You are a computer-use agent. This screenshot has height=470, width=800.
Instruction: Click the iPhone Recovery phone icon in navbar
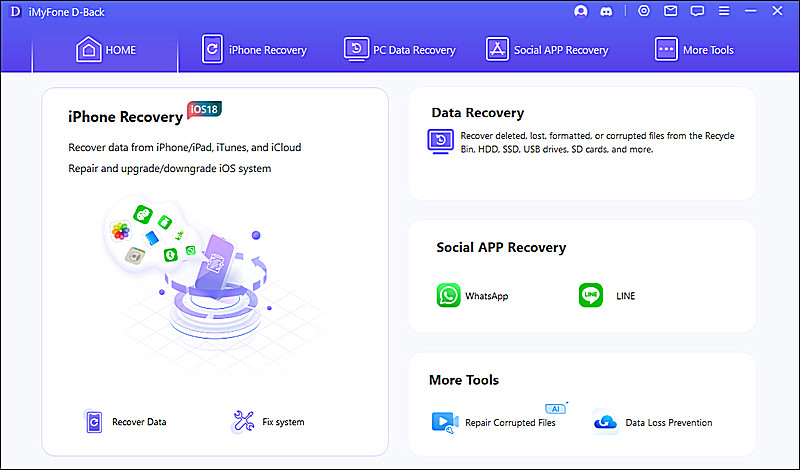coord(212,49)
